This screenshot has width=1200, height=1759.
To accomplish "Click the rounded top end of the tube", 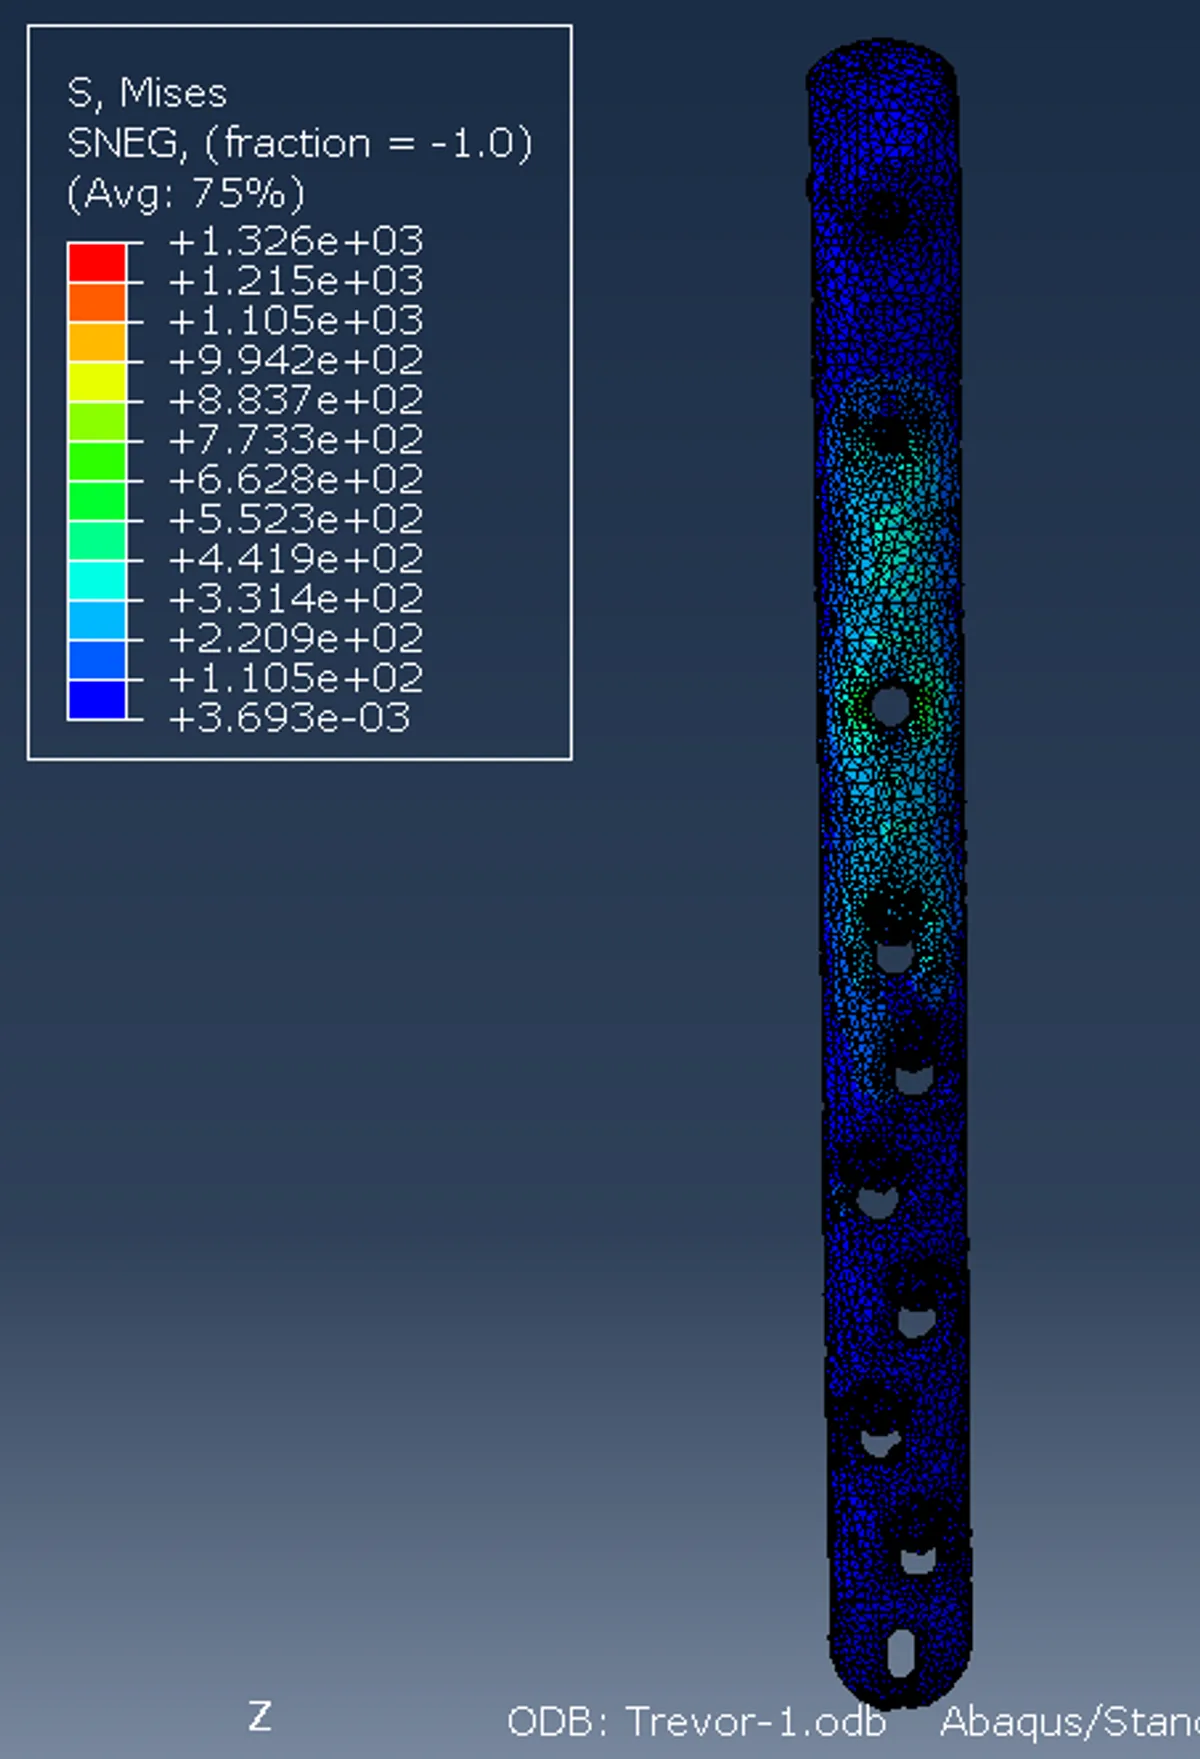I will tap(882, 70).
